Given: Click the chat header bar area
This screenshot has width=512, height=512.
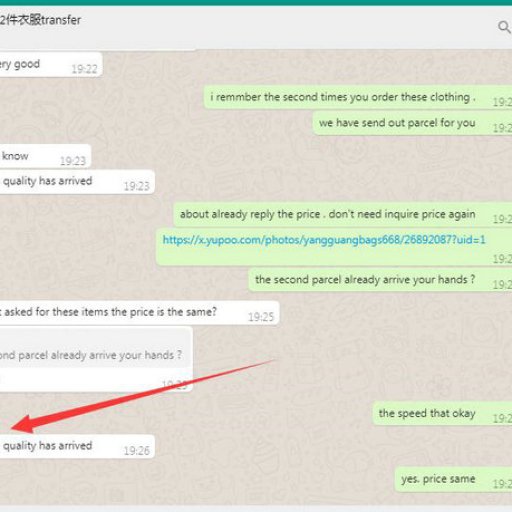Looking at the screenshot, I should pos(256,27).
